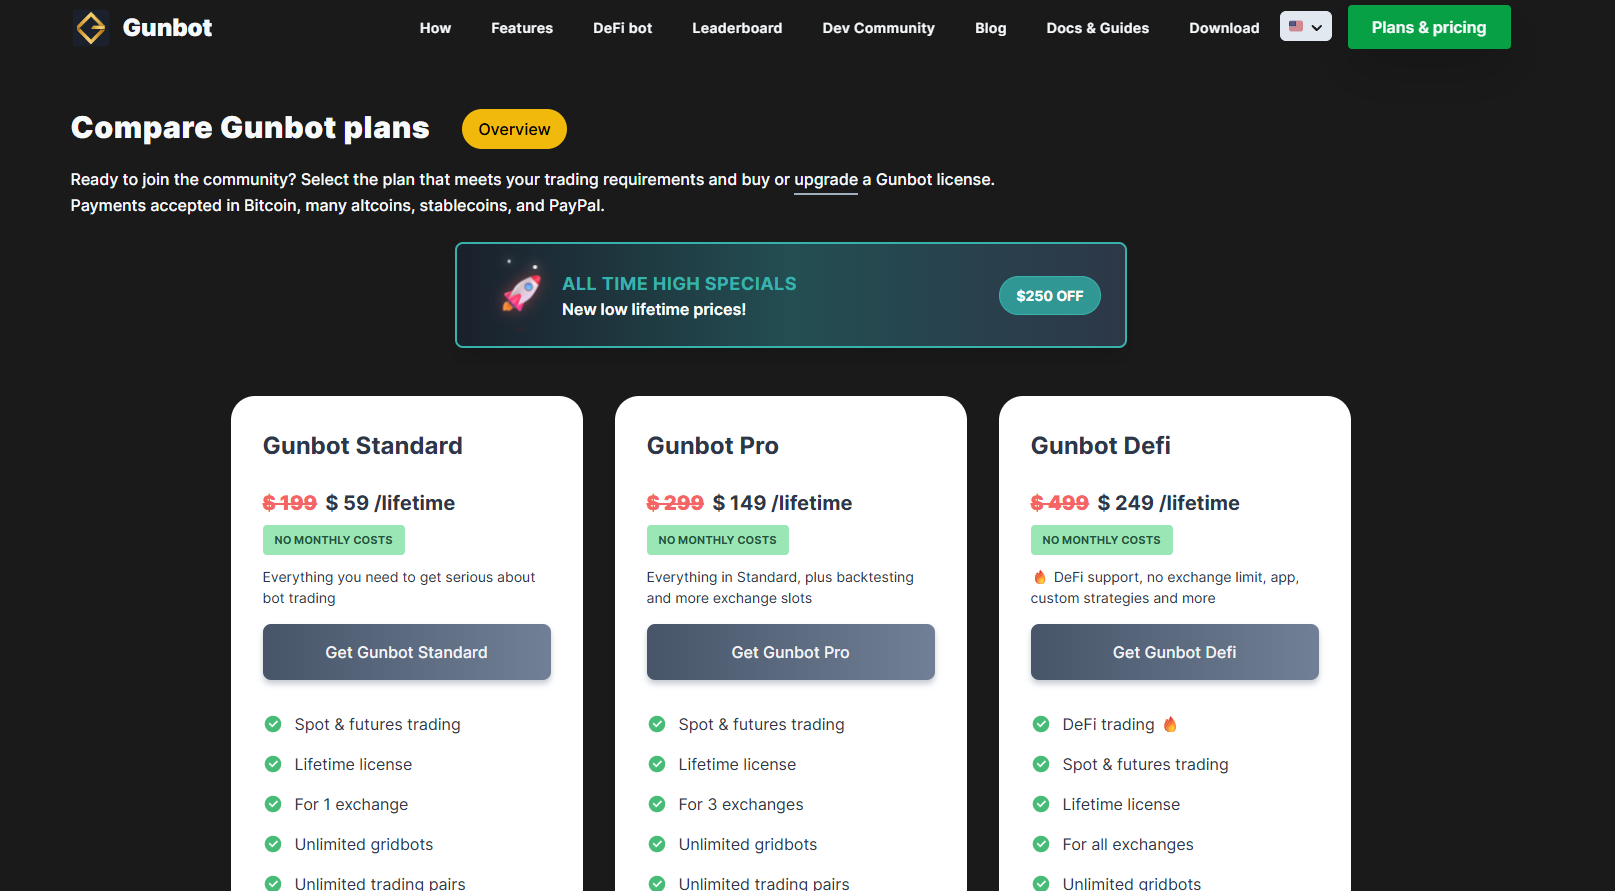This screenshot has height=891, width=1615.
Task: Click check icon beside Standard 'Spot & futures trading'
Action: [273, 724]
